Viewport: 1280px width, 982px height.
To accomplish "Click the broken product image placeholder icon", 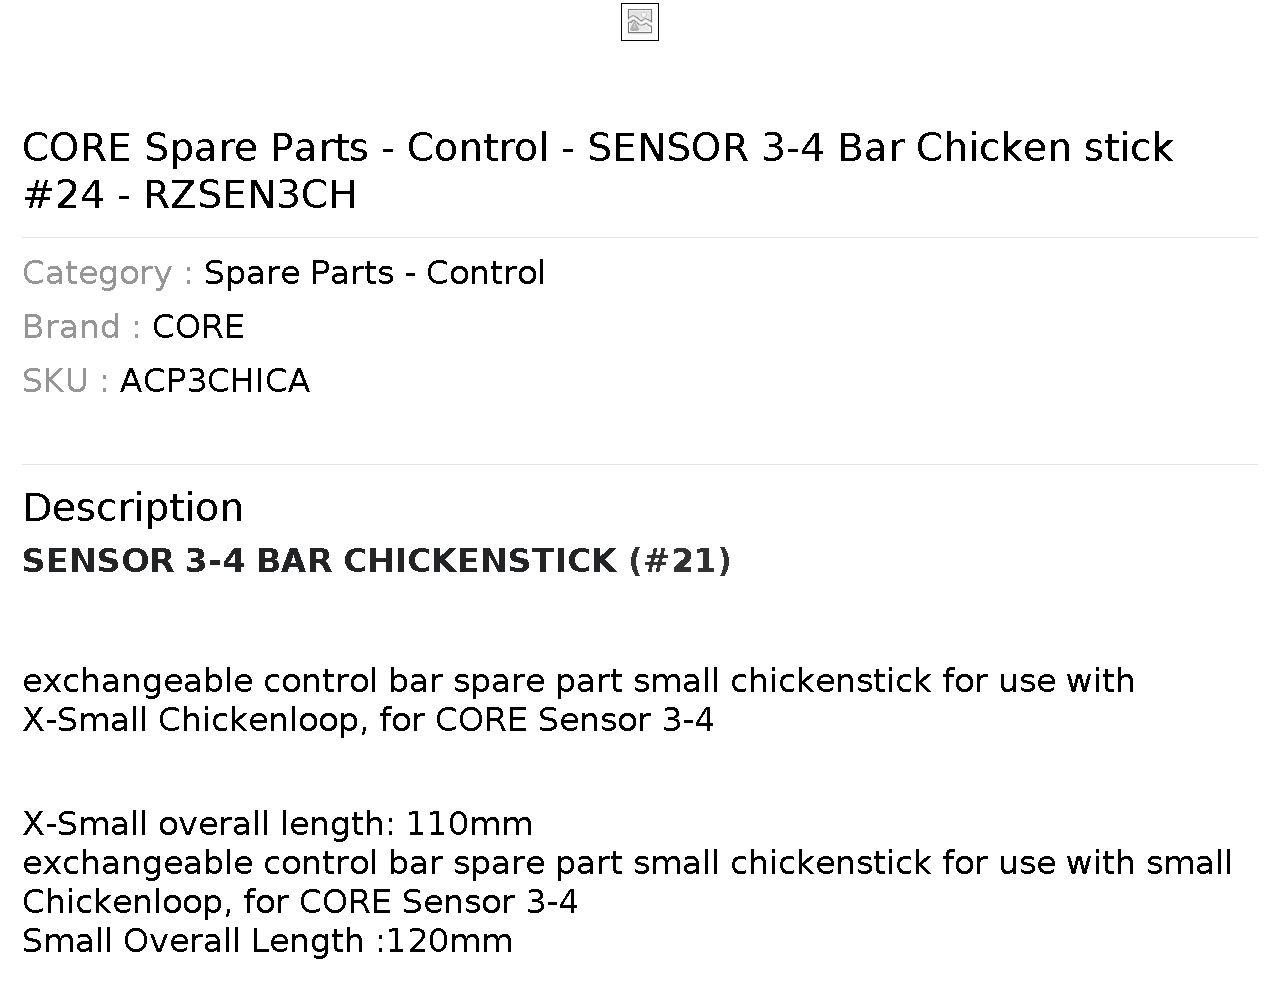I will pyautogui.click(x=640, y=22).
